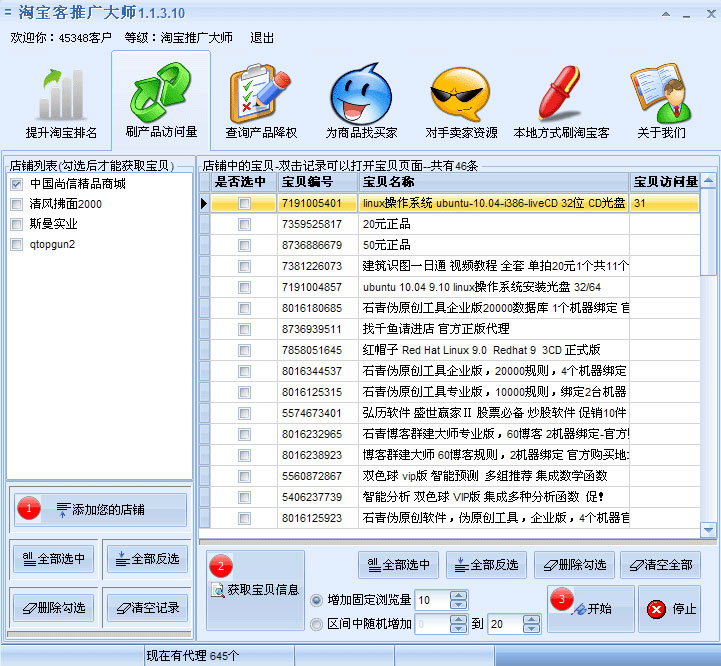This screenshot has height=666, width=721.
Task: Click the red 停止 stop button
Action: [670, 609]
